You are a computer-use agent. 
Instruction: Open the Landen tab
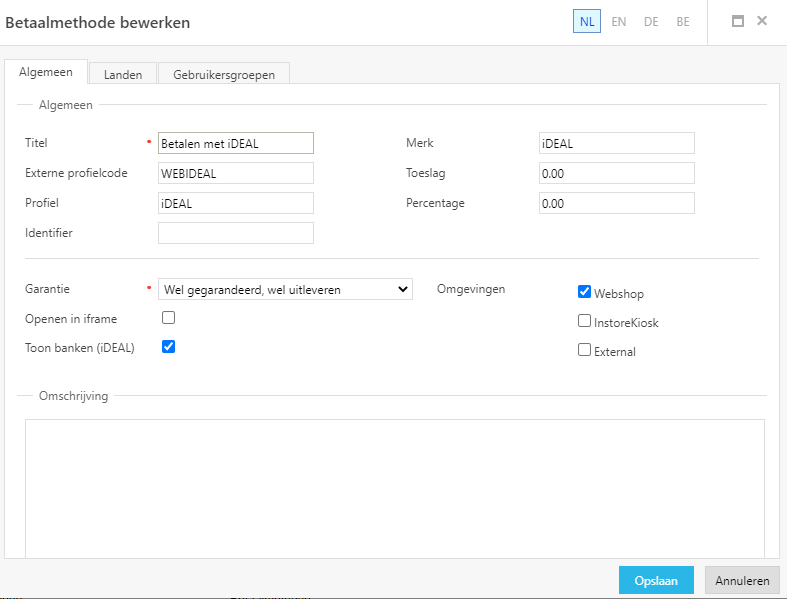click(123, 75)
